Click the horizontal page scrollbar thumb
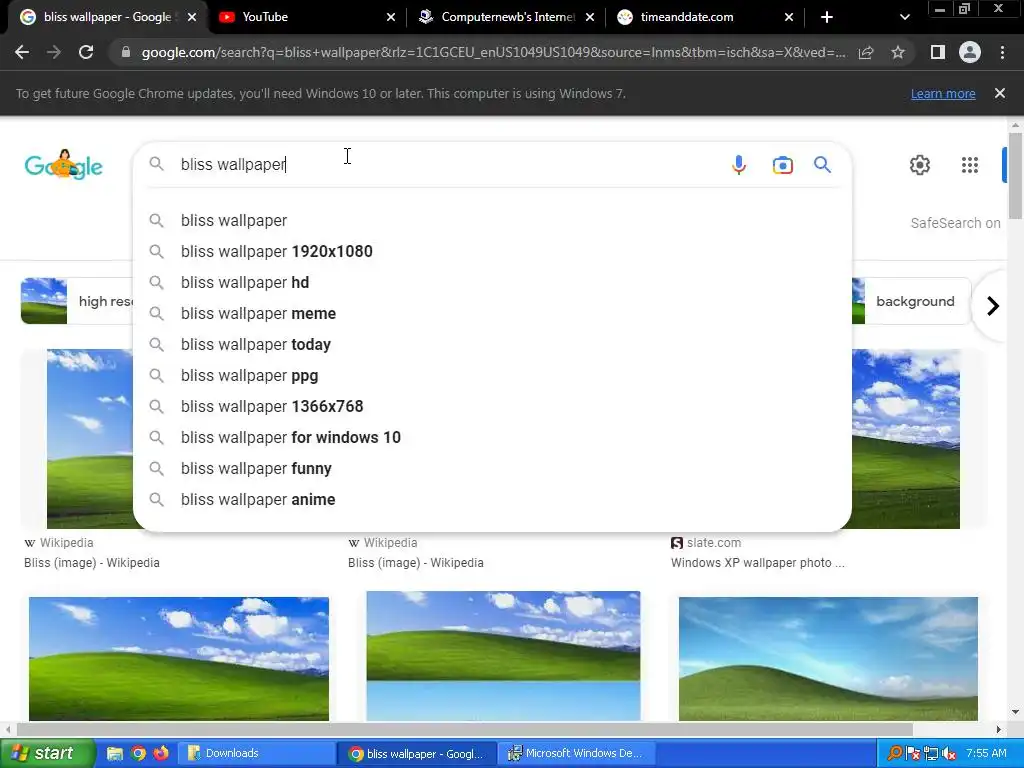The height and width of the screenshot is (768, 1024). 464,729
